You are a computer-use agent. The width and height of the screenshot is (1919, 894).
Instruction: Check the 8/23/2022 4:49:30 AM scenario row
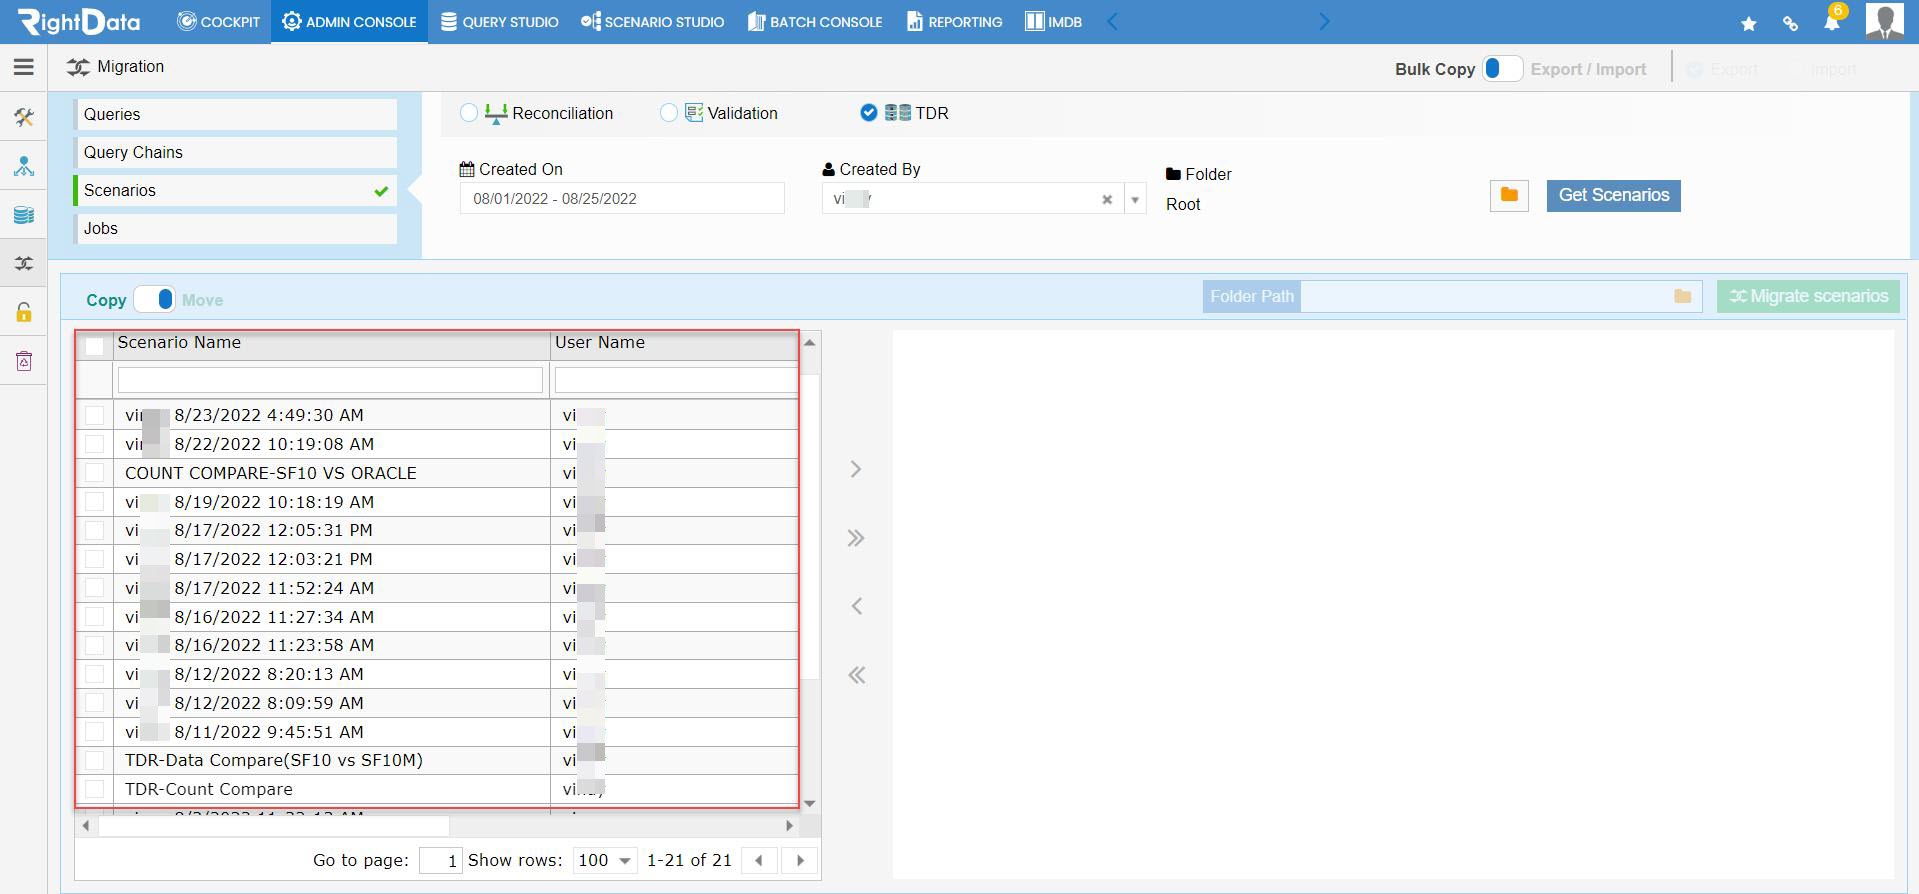[x=95, y=415]
